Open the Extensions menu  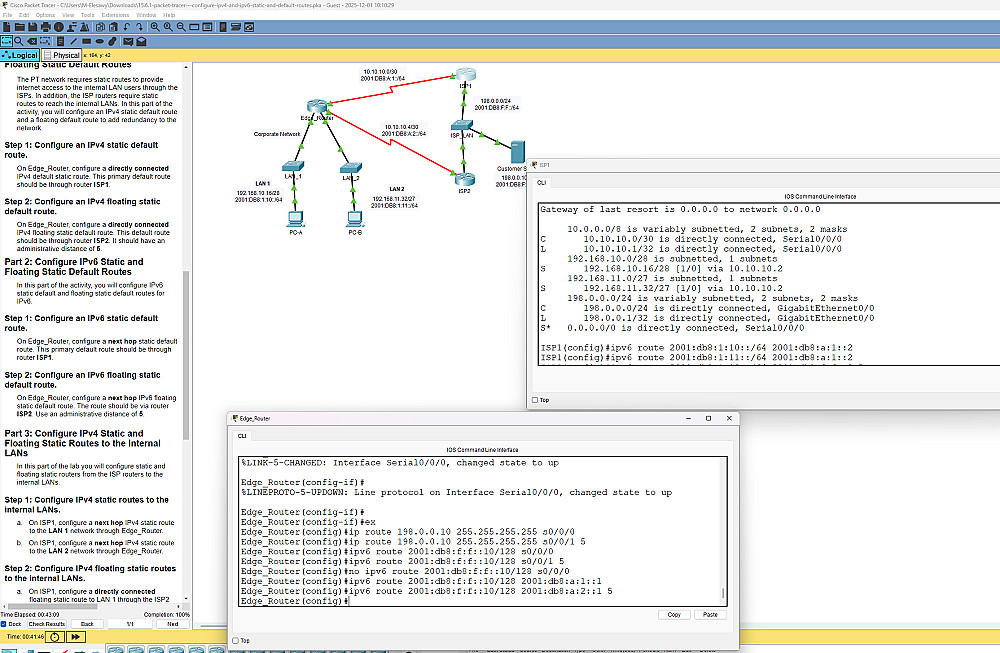click(x=115, y=15)
